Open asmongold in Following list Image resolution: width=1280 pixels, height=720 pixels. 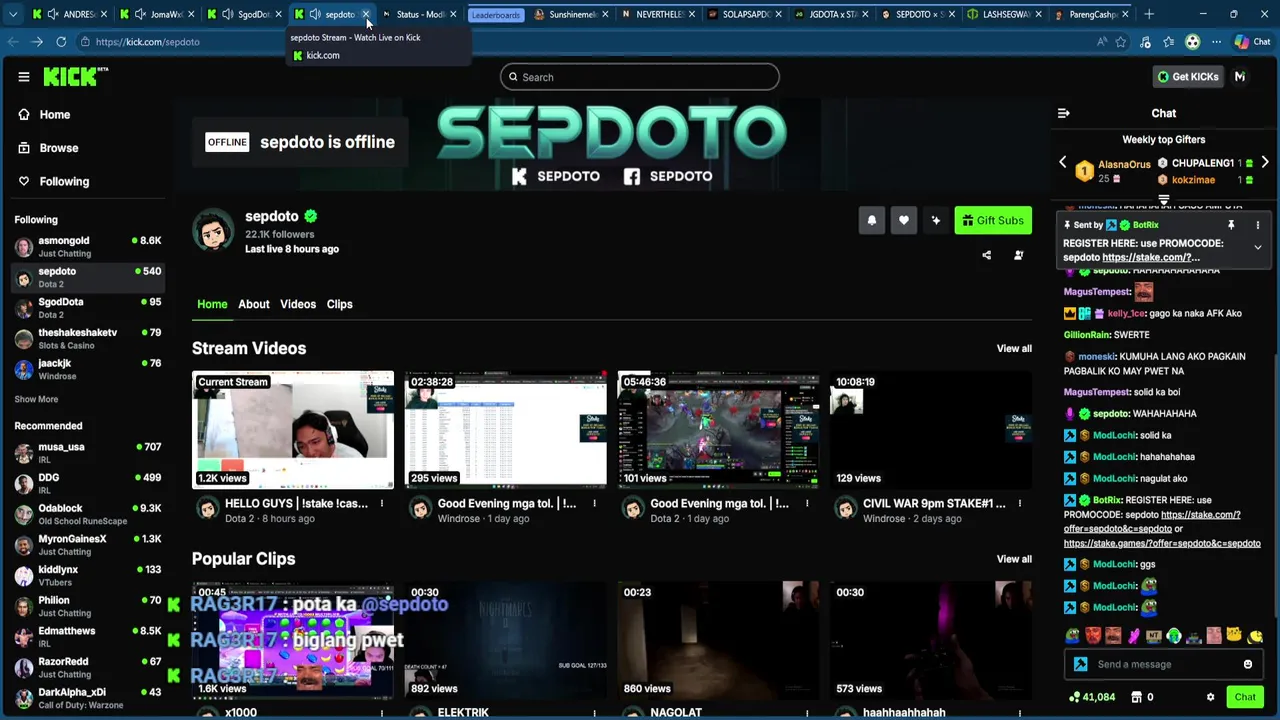coord(87,246)
